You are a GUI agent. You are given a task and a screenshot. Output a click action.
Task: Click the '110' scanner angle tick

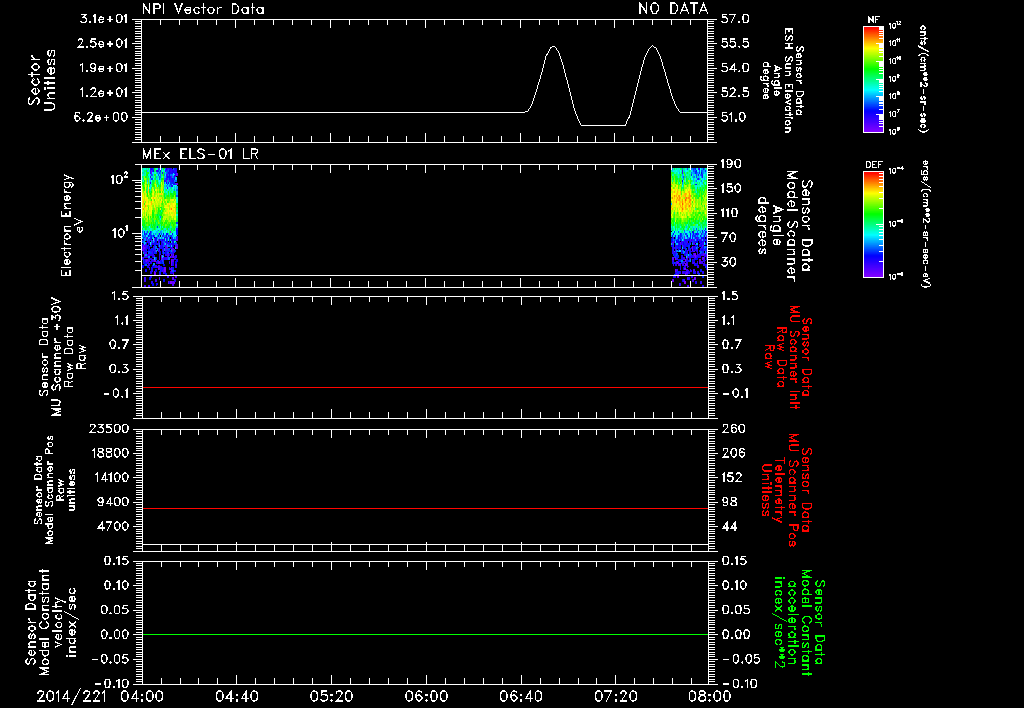[x=731, y=213]
